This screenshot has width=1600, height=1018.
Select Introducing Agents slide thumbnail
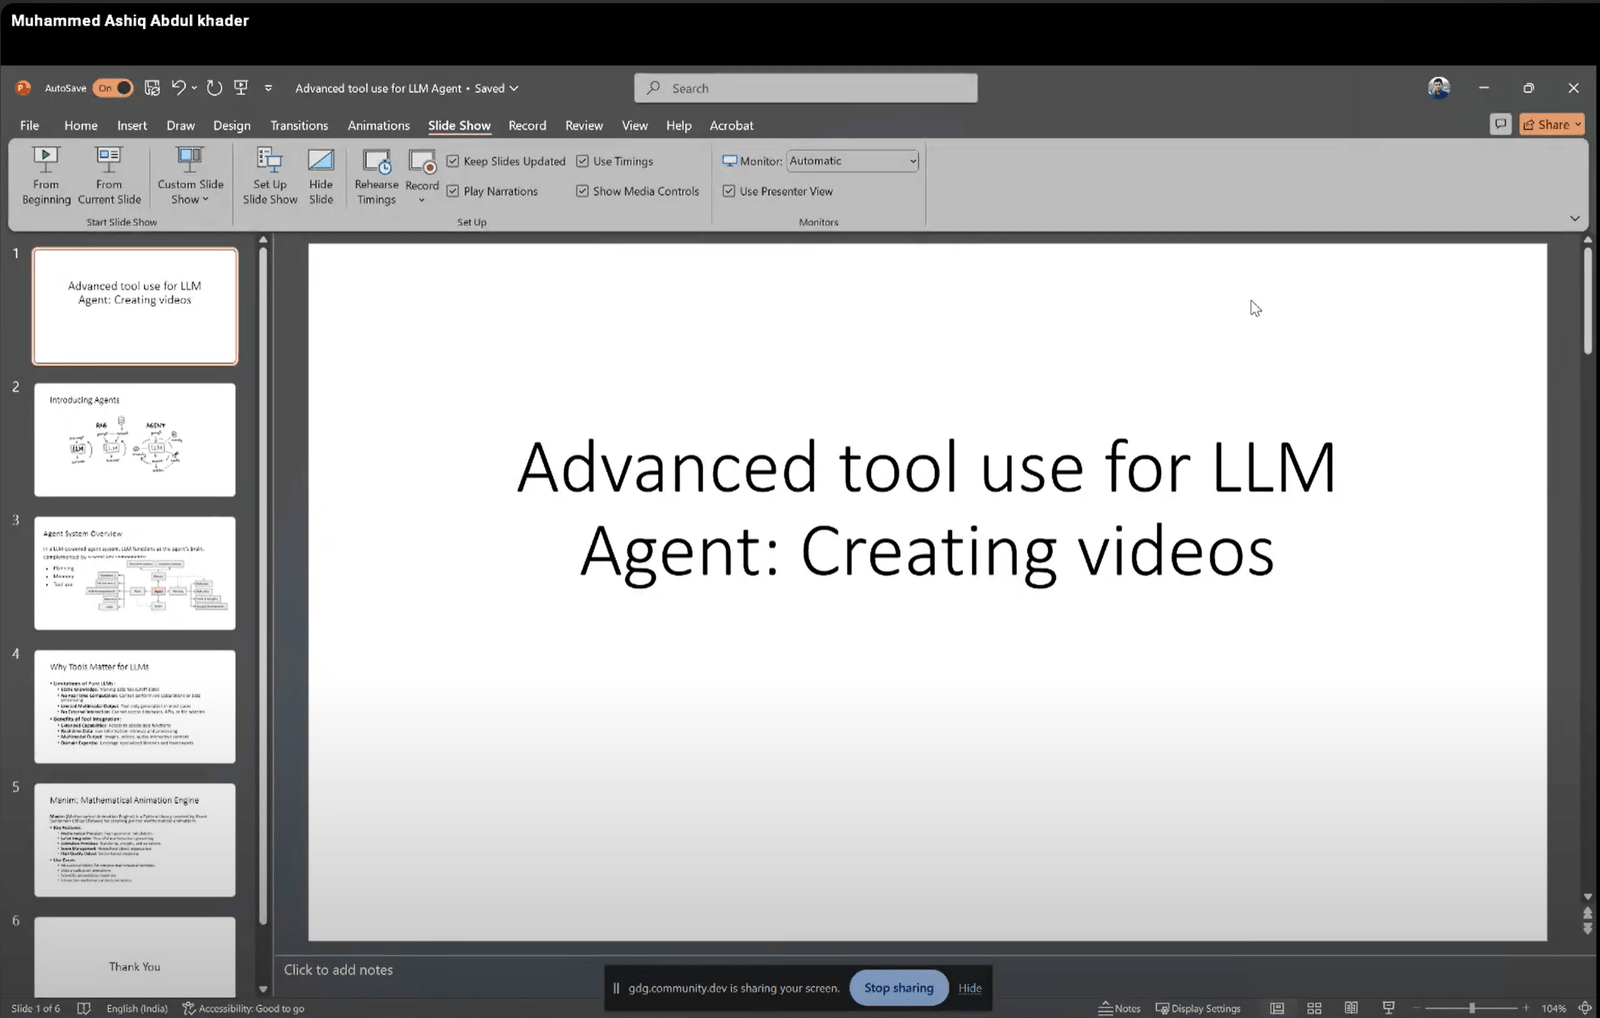(135, 440)
